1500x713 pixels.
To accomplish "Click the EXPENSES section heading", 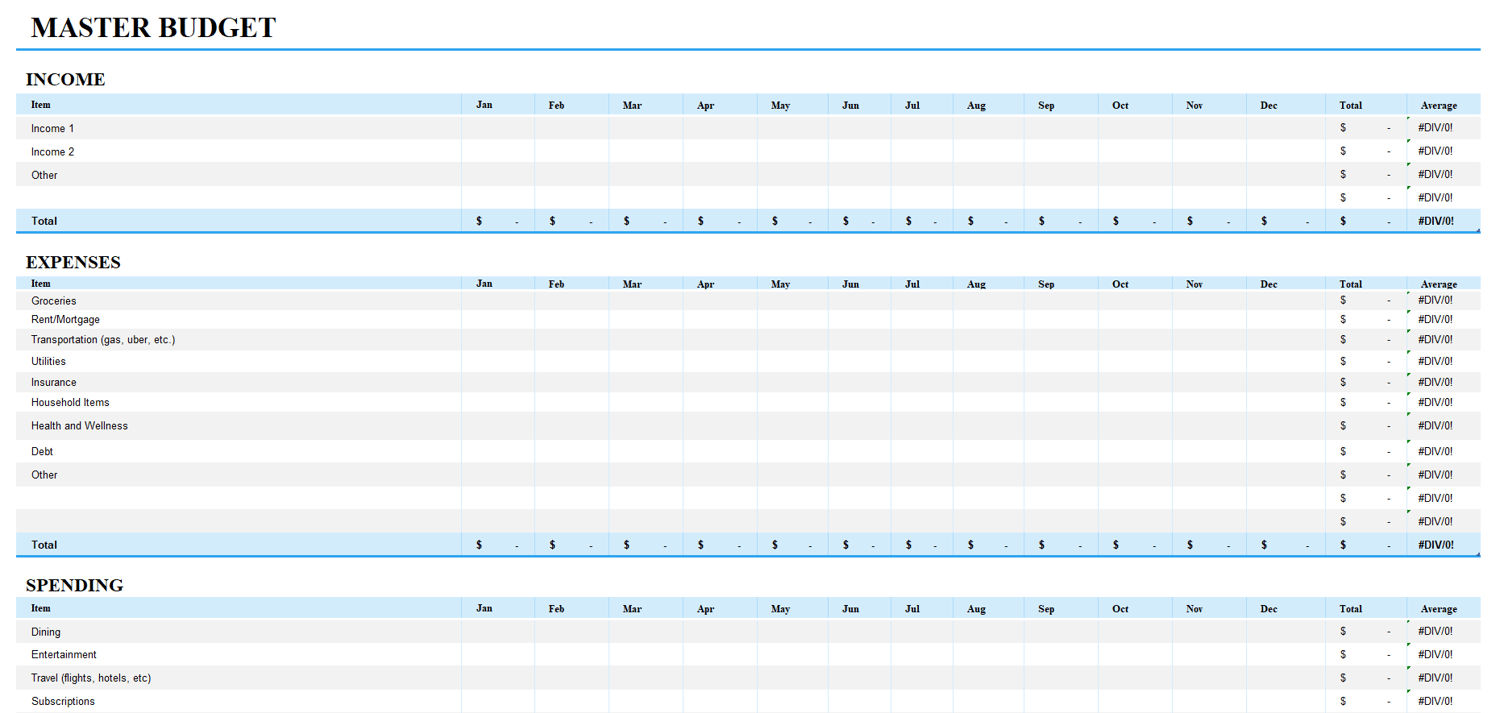I will click(73, 262).
